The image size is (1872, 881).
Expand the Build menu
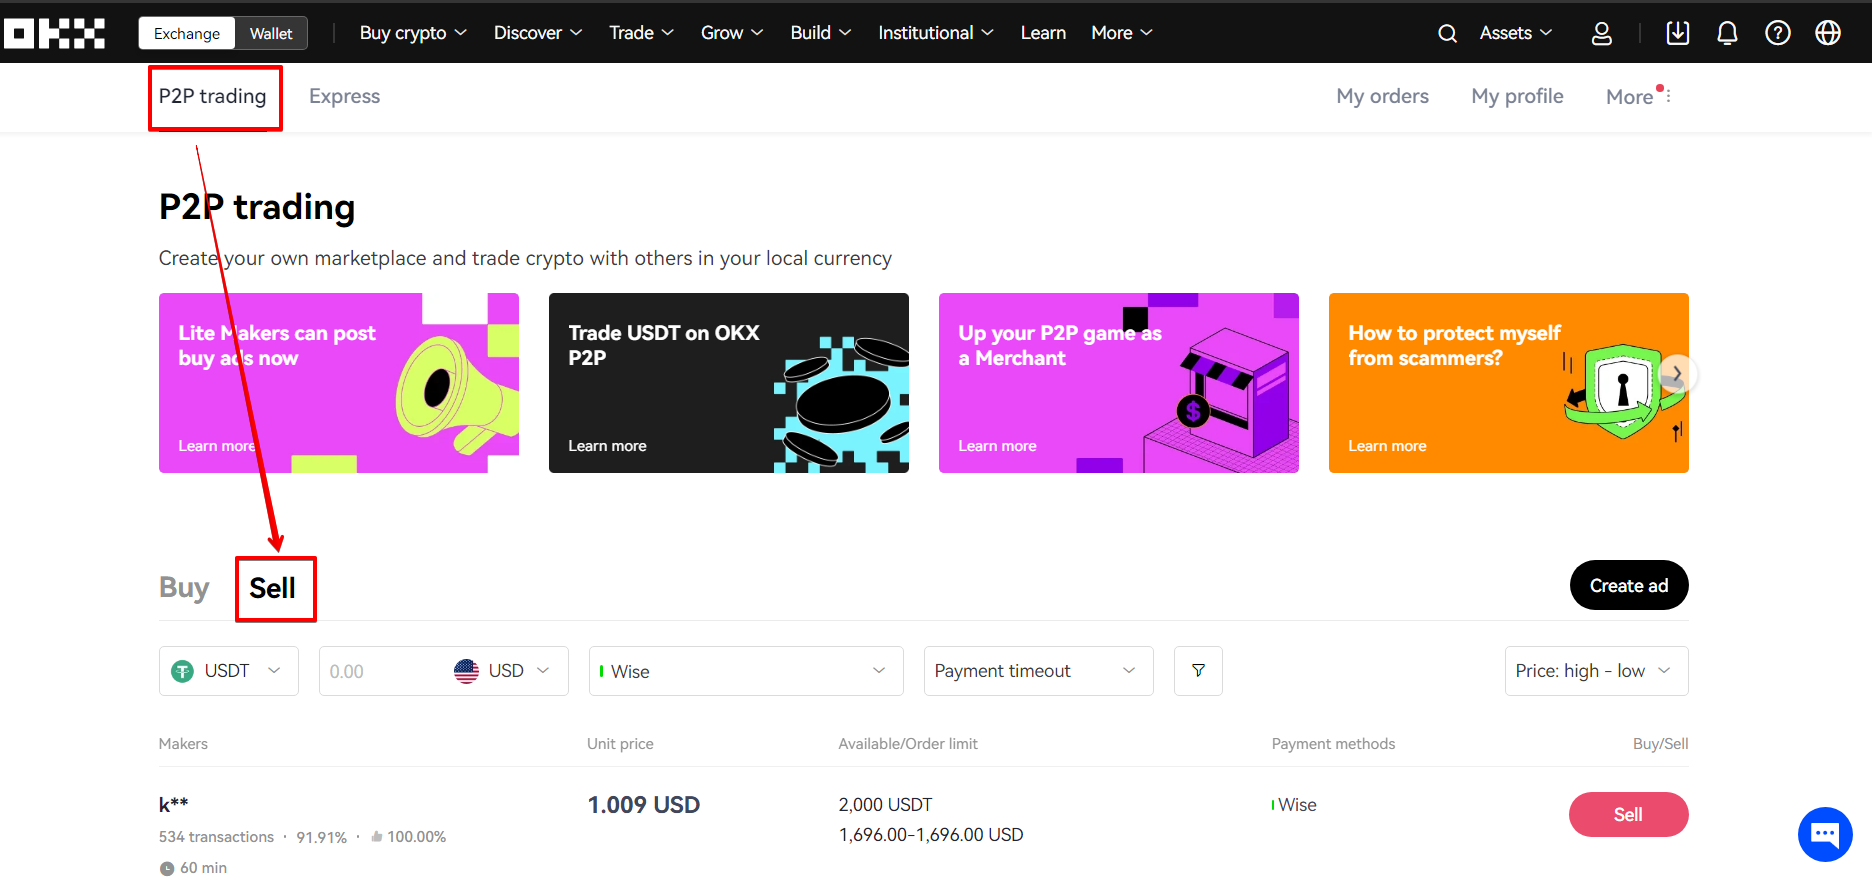(x=821, y=33)
